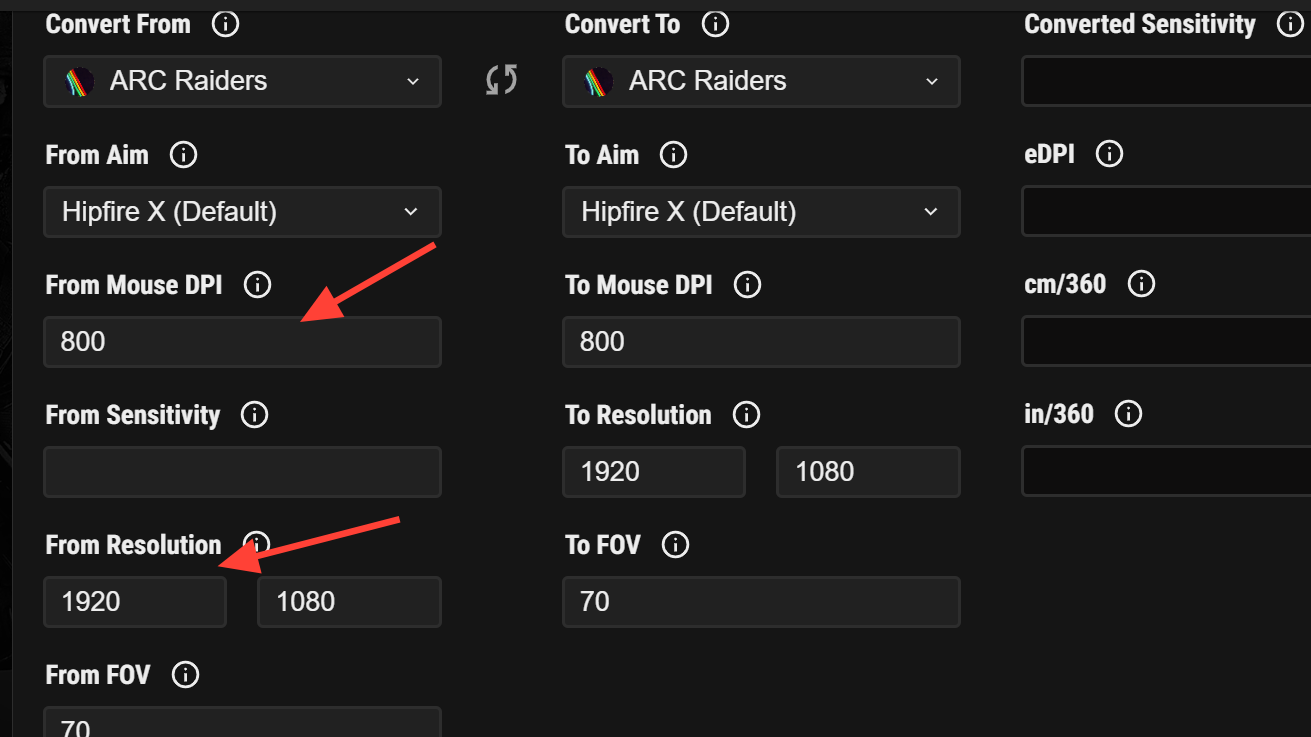Click the info icon beside Convert To
This screenshot has height=737, width=1311.
(715, 24)
